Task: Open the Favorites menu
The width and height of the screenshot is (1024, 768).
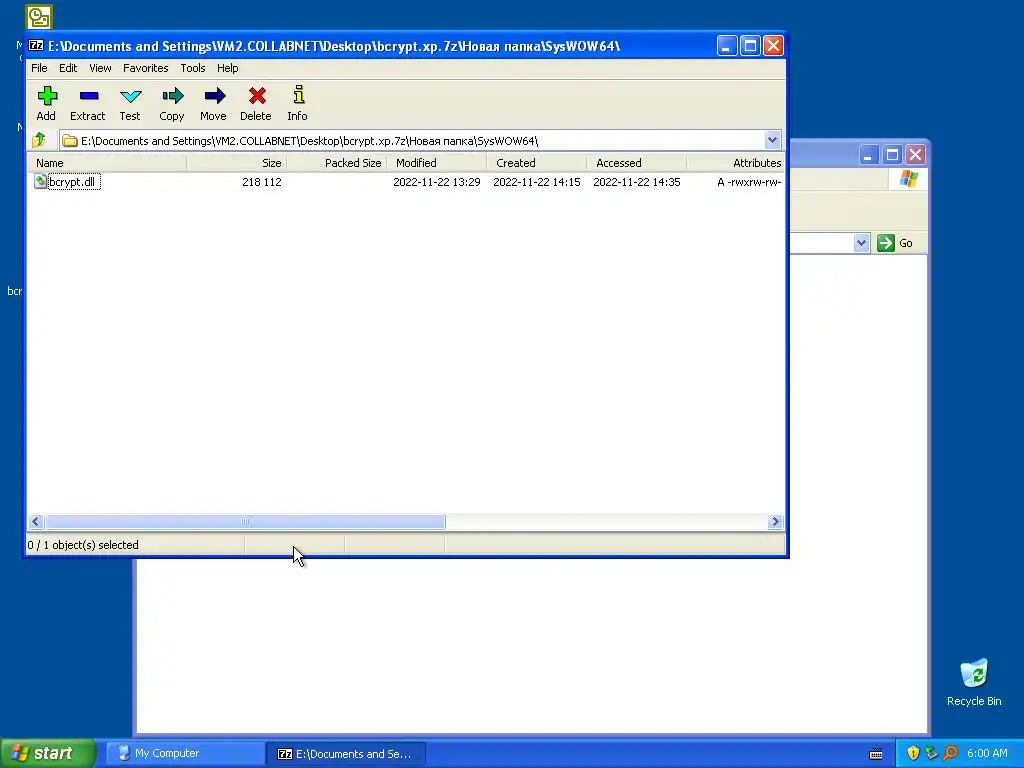Action: [146, 68]
